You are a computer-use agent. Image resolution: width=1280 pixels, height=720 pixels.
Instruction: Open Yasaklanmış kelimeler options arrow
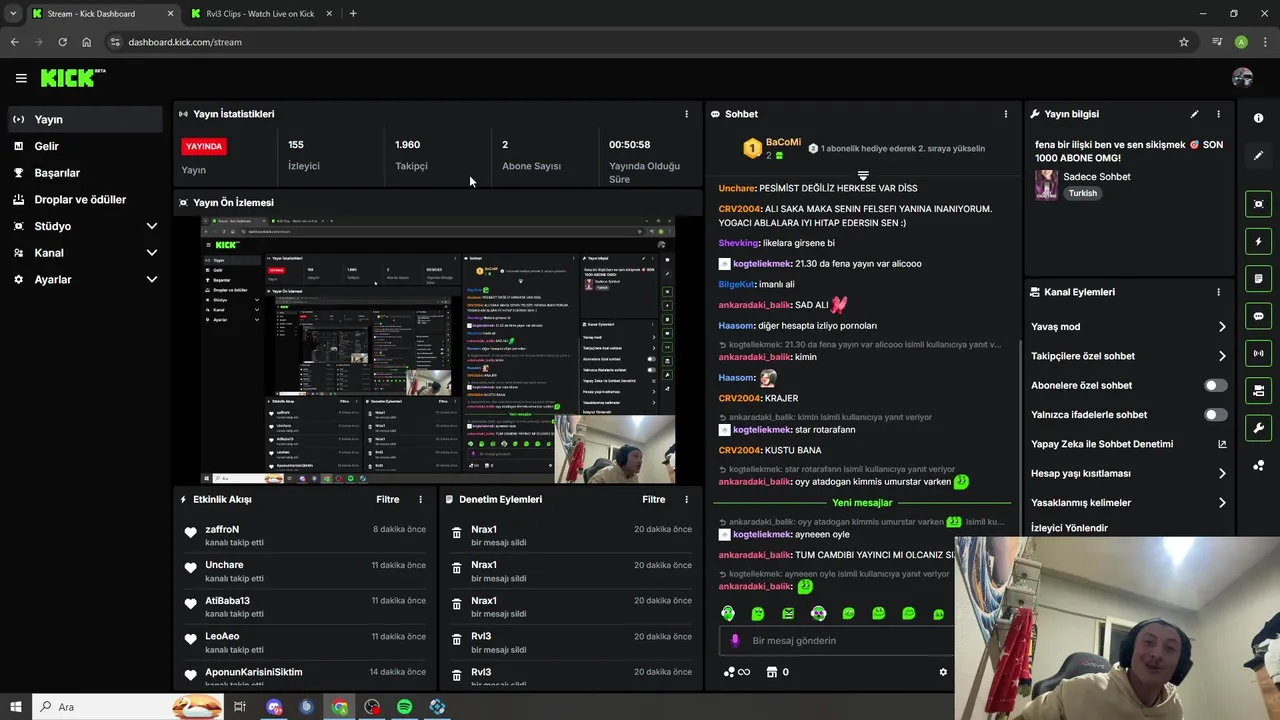click(1222, 503)
